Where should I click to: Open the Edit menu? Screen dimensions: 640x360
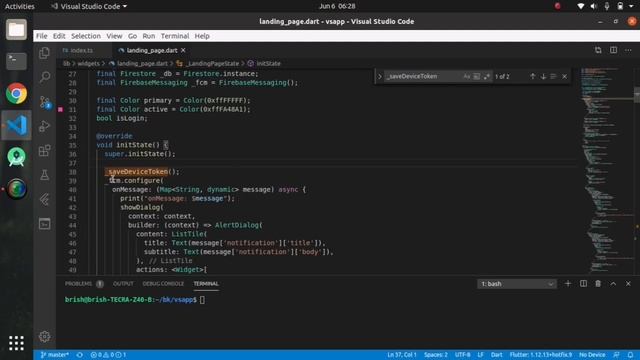(x=59, y=36)
